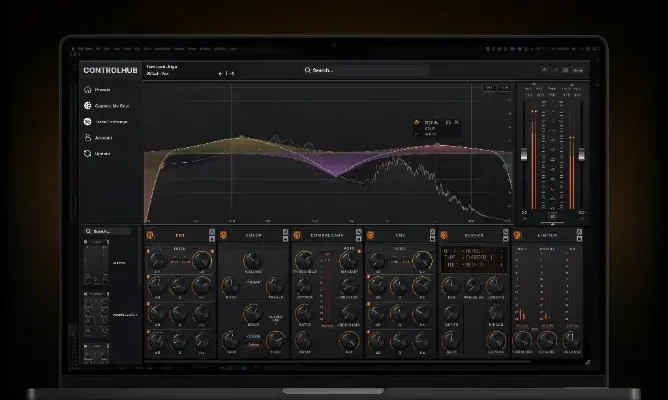Click the left output level fader
Viewport: 668px width, 400px height.
coord(523,155)
